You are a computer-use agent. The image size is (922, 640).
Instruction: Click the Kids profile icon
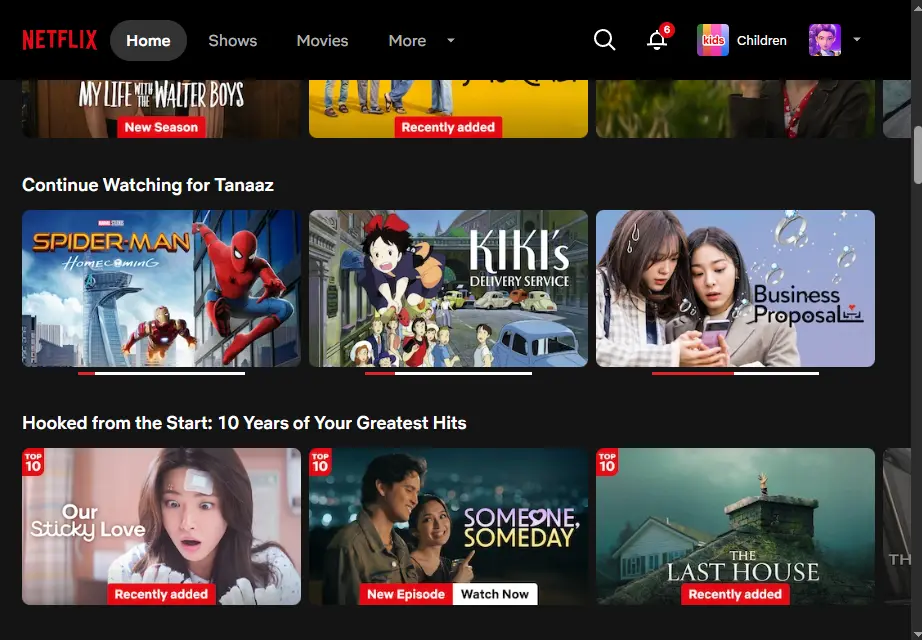[713, 40]
